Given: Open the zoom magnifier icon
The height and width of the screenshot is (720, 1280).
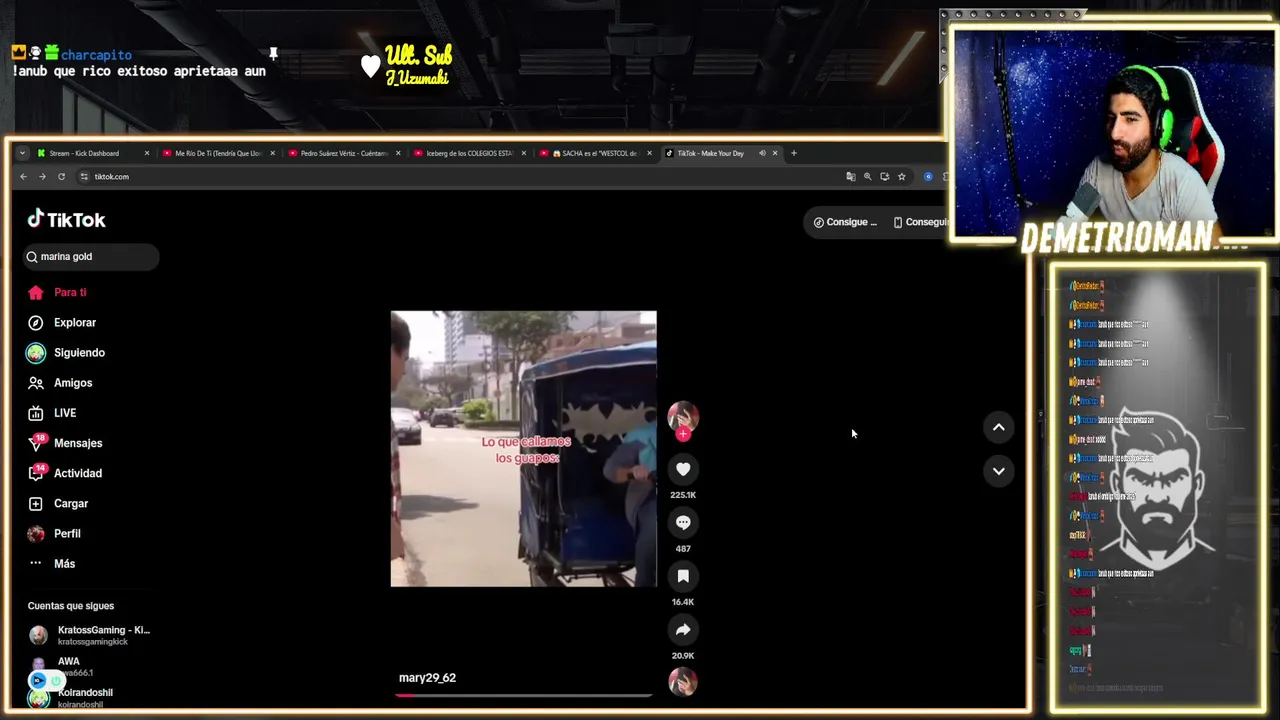Looking at the screenshot, I should (868, 177).
